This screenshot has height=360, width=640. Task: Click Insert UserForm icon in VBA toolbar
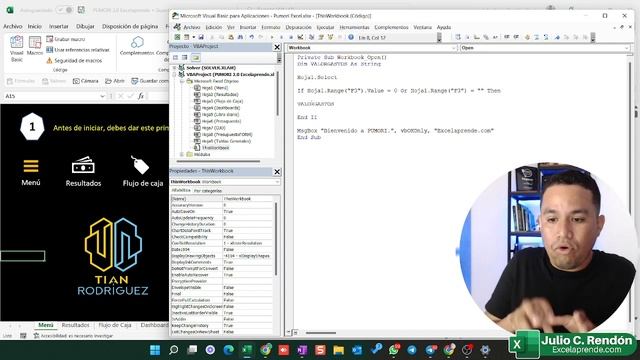(x=186, y=37)
